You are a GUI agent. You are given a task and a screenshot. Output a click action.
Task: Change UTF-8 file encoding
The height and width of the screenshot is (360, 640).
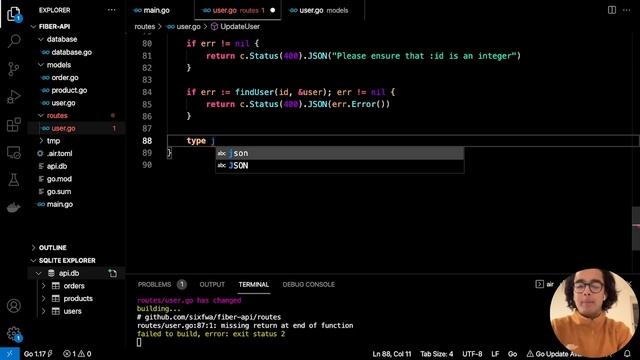(472, 354)
